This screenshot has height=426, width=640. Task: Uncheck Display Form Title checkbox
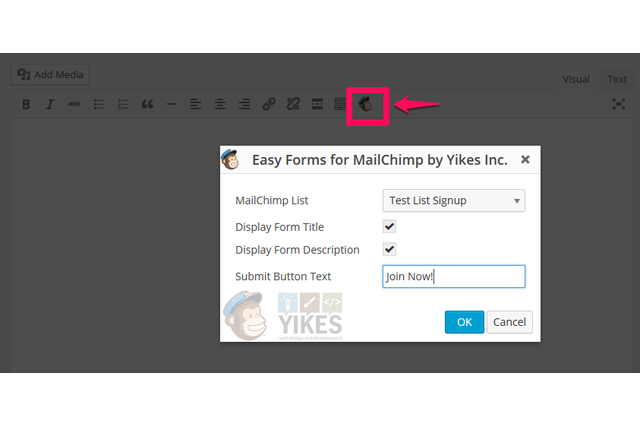click(x=389, y=226)
